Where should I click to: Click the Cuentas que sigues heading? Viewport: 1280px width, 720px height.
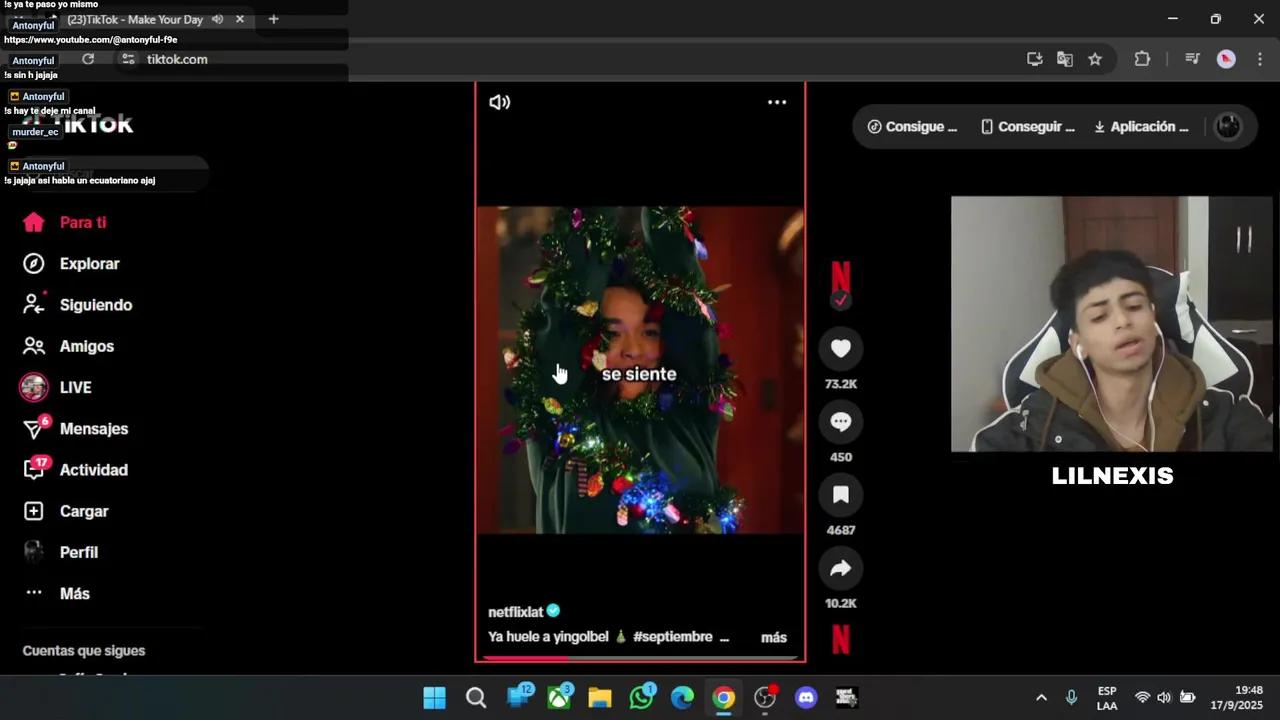tap(84, 651)
